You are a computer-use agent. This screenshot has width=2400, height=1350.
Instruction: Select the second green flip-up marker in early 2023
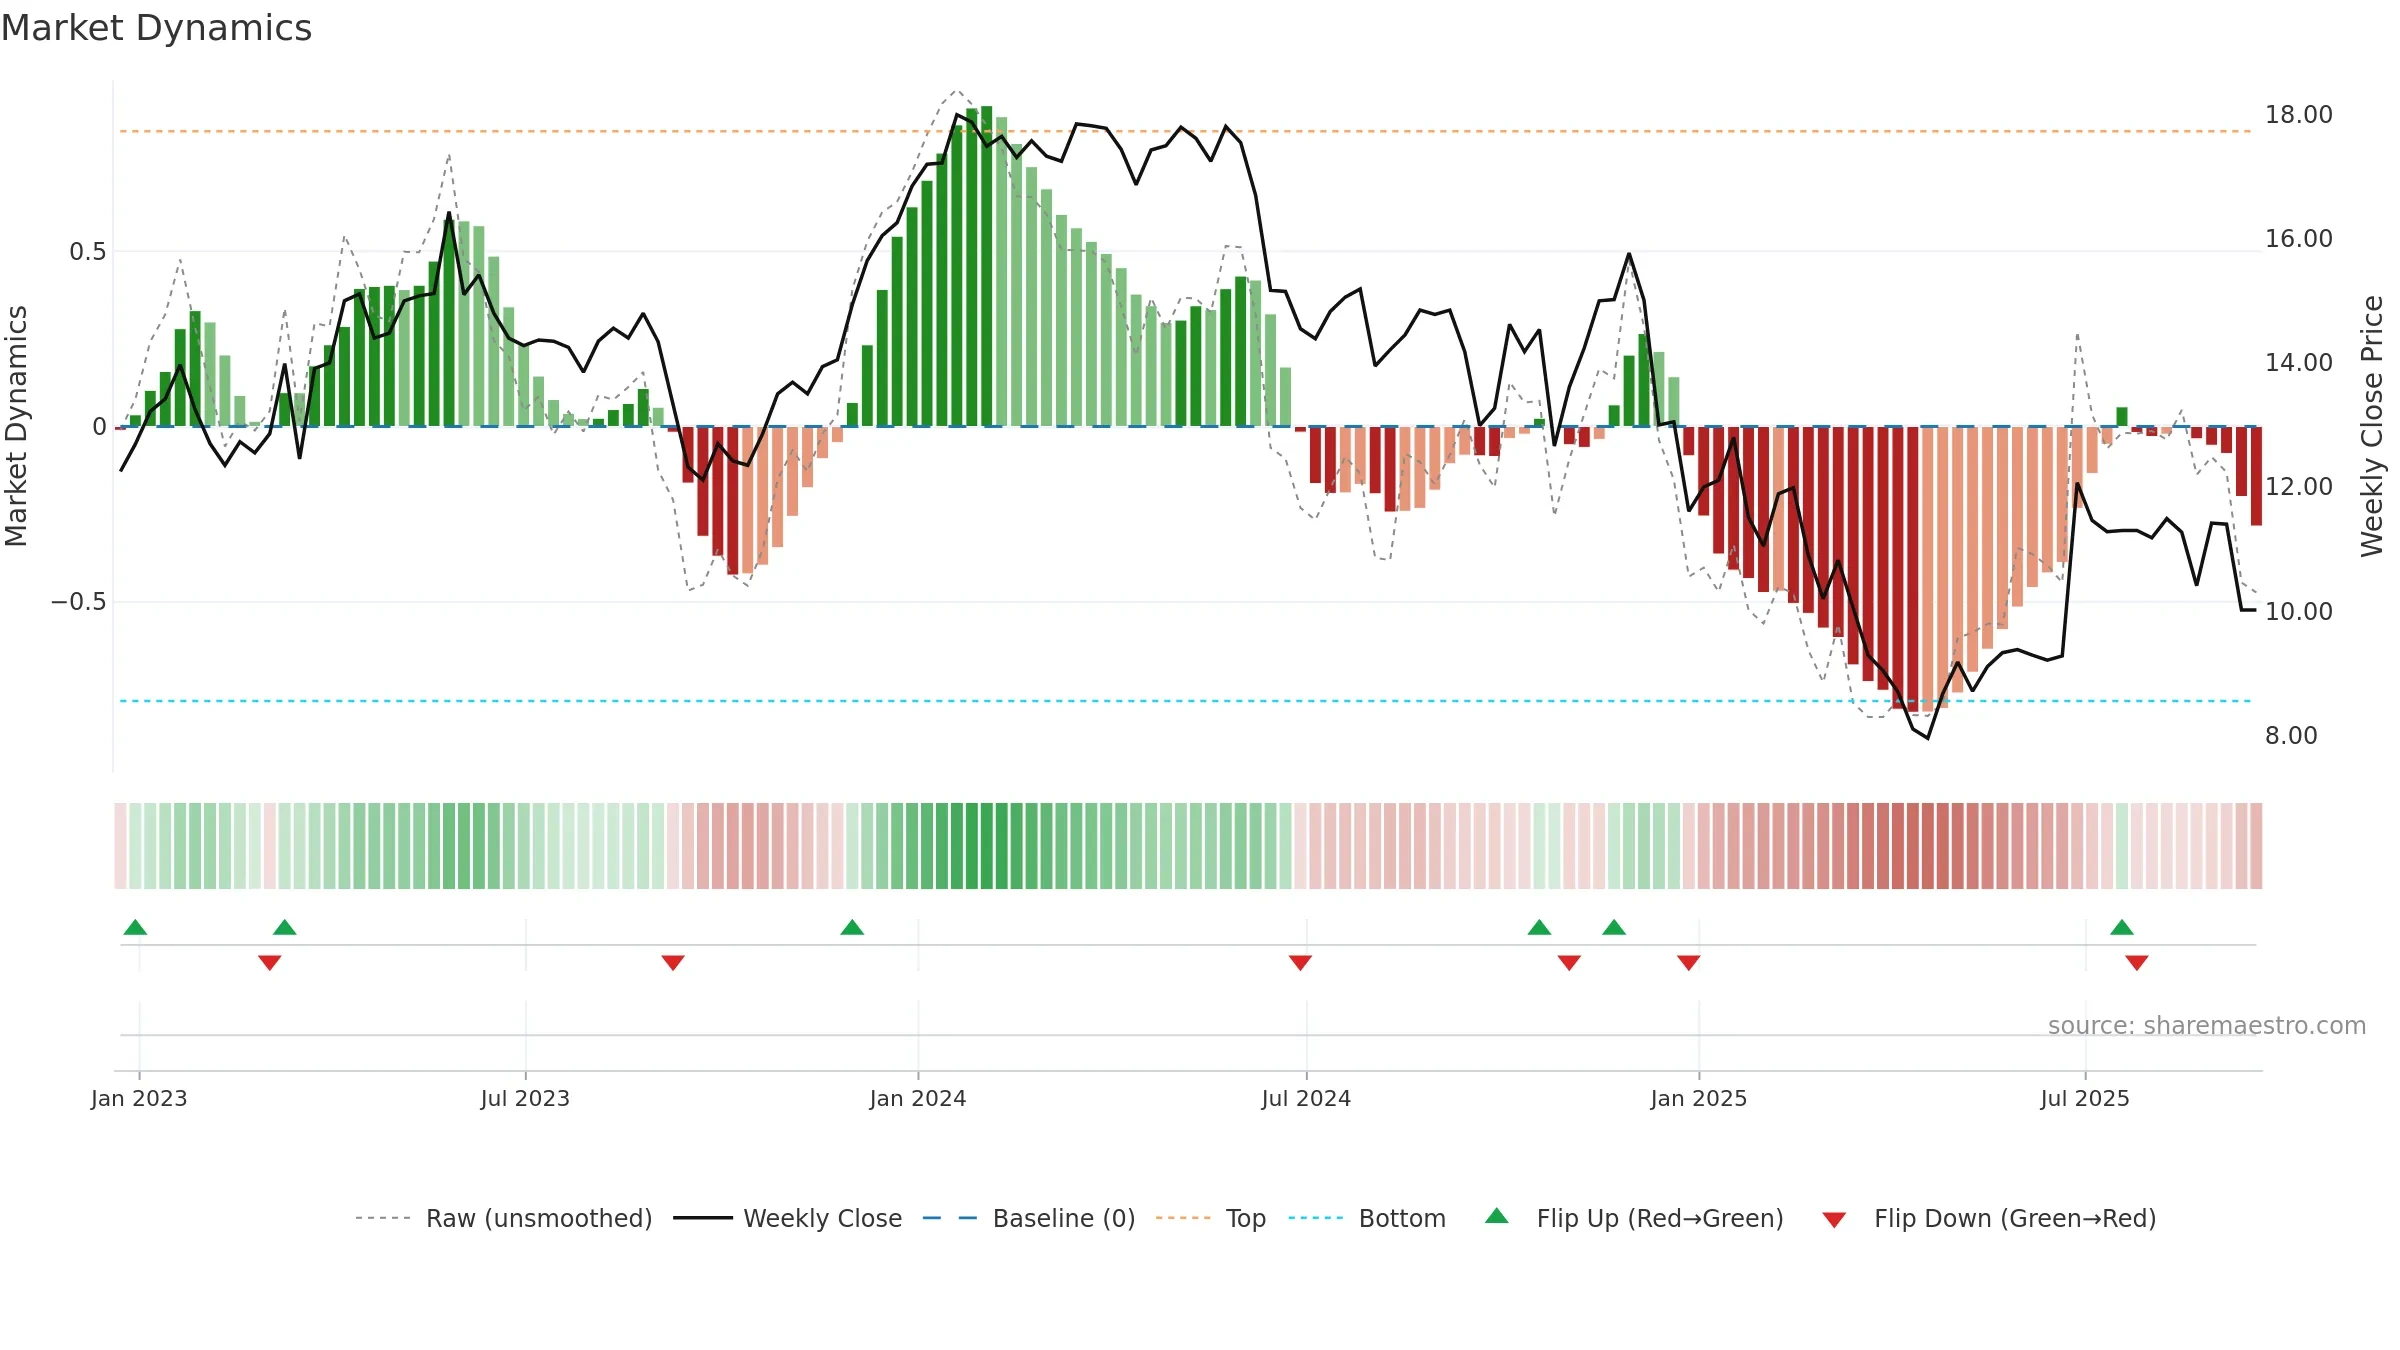(x=285, y=927)
